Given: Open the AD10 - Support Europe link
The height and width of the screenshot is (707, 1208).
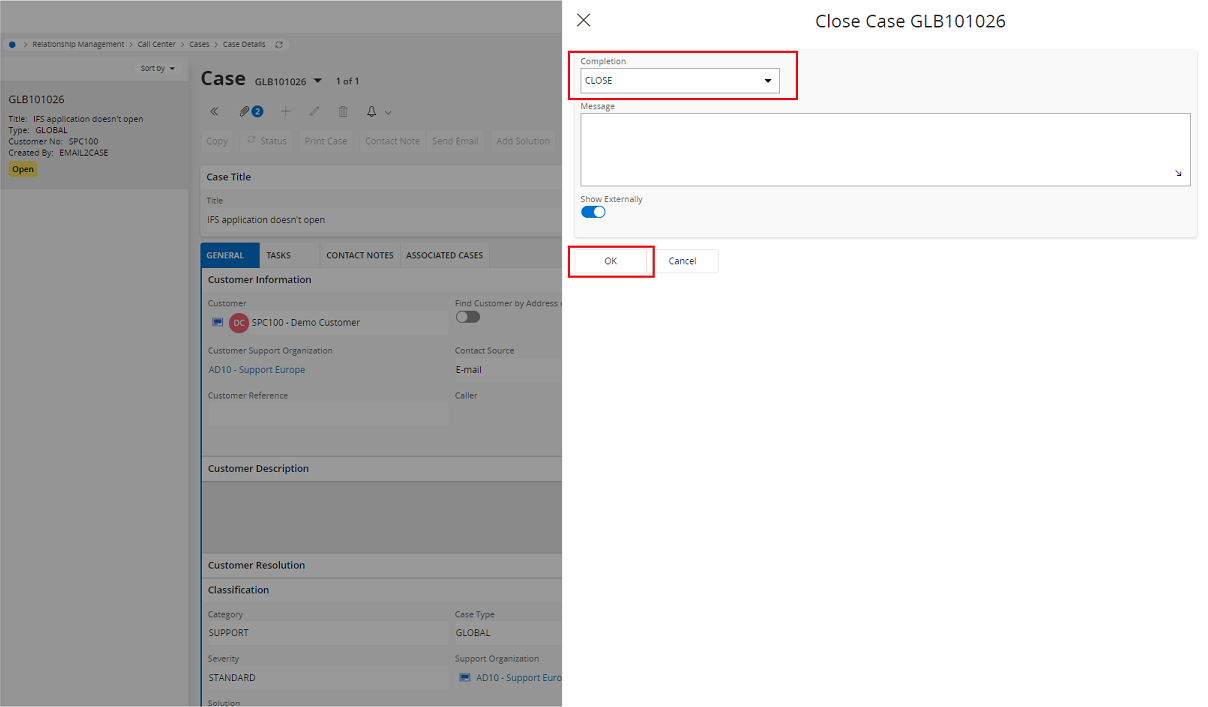Looking at the screenshot, I should (x=257, y=370).
